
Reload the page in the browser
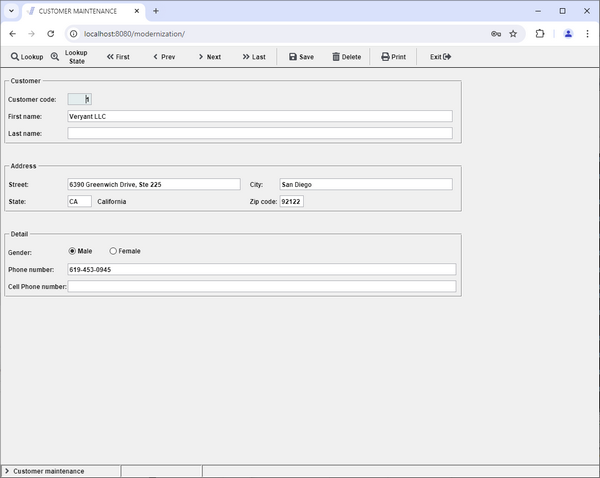pyautogui.click(x=50, y=33)
